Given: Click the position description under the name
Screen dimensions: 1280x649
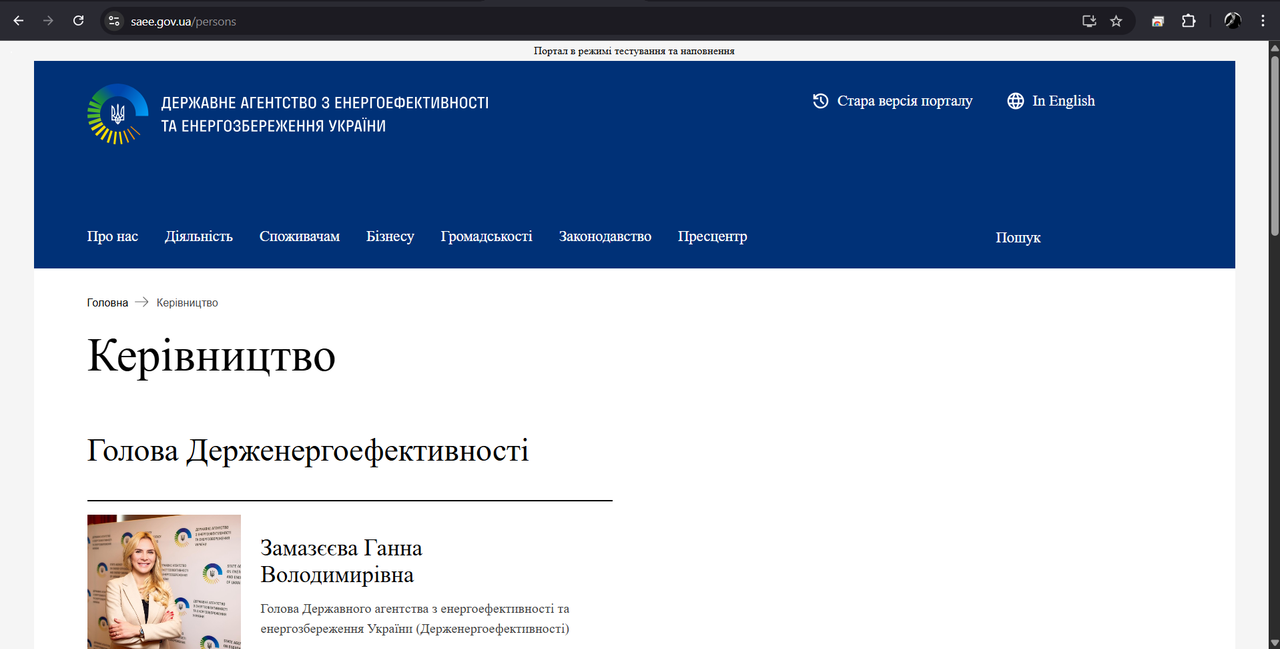Looking at the screenshot, I should click(415, 619).
